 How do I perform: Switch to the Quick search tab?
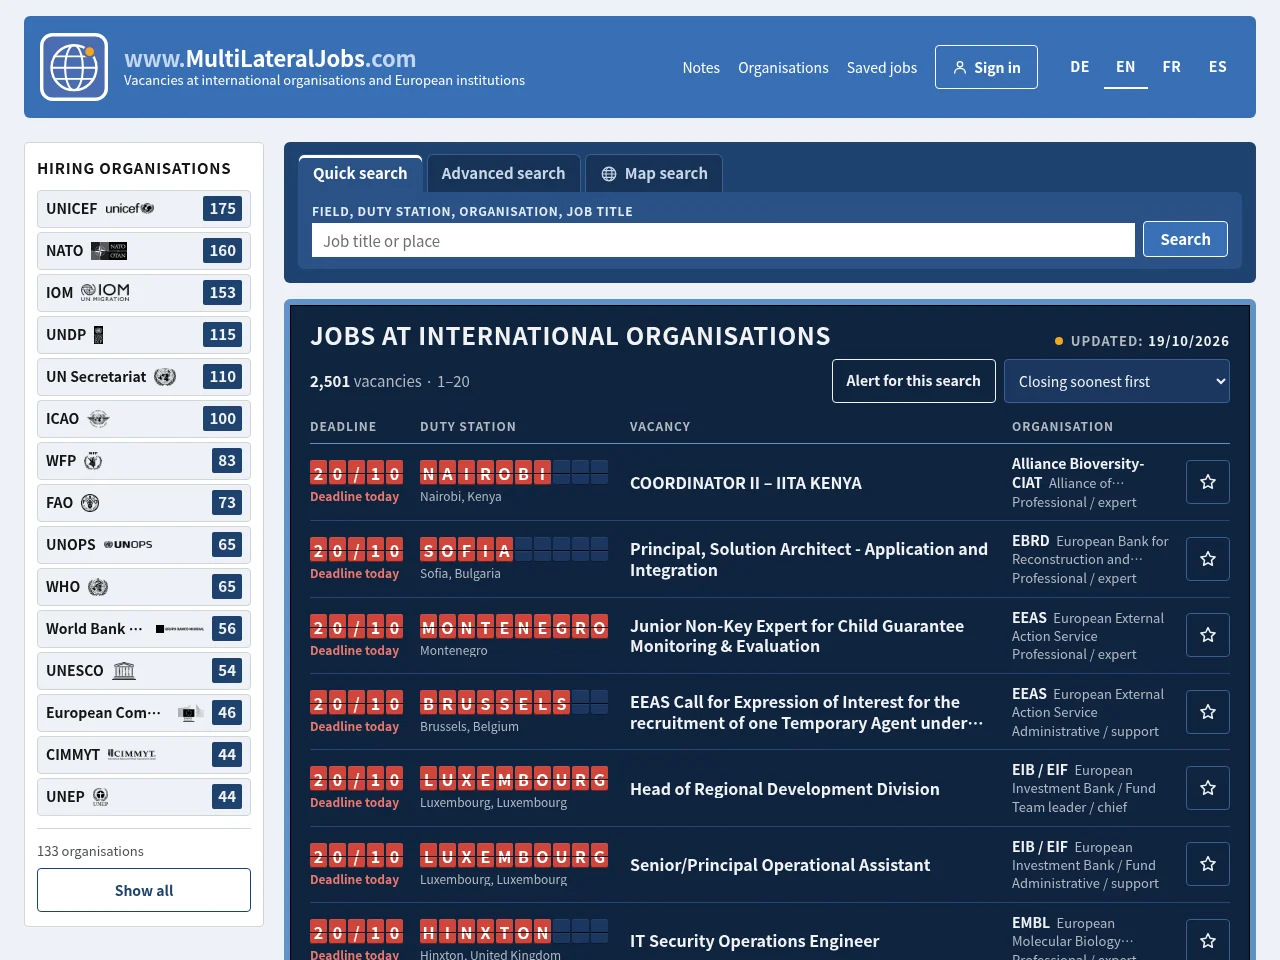[360, 173]
